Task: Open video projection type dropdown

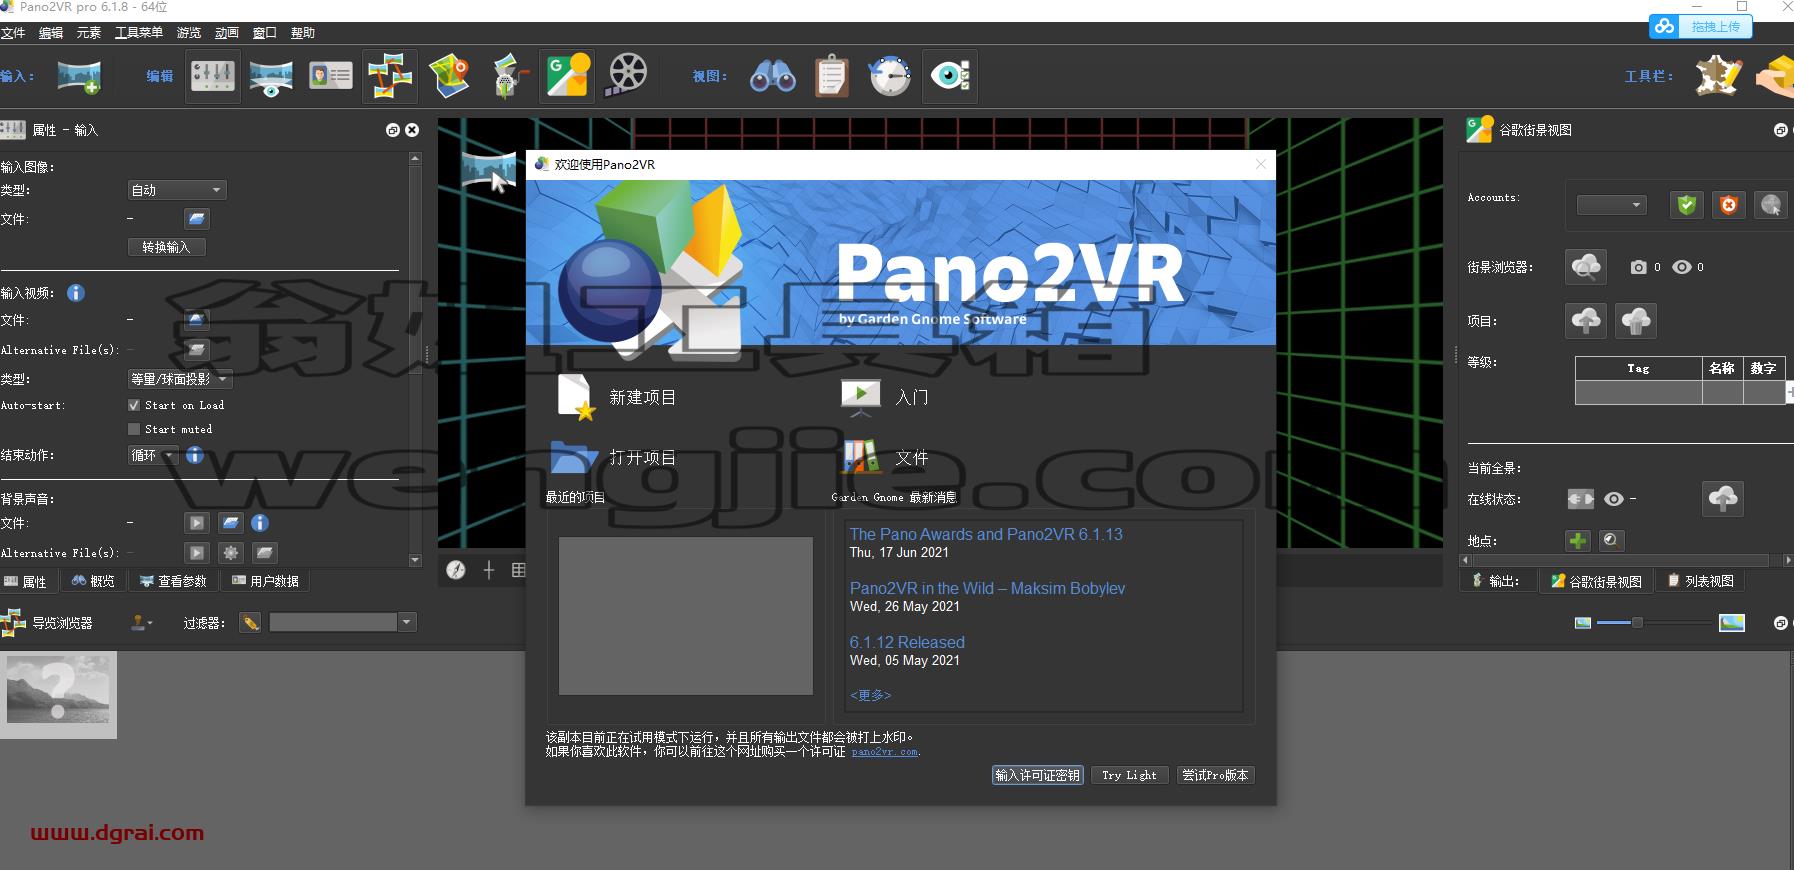Action: pyautogui.click(x=180, y=379)
